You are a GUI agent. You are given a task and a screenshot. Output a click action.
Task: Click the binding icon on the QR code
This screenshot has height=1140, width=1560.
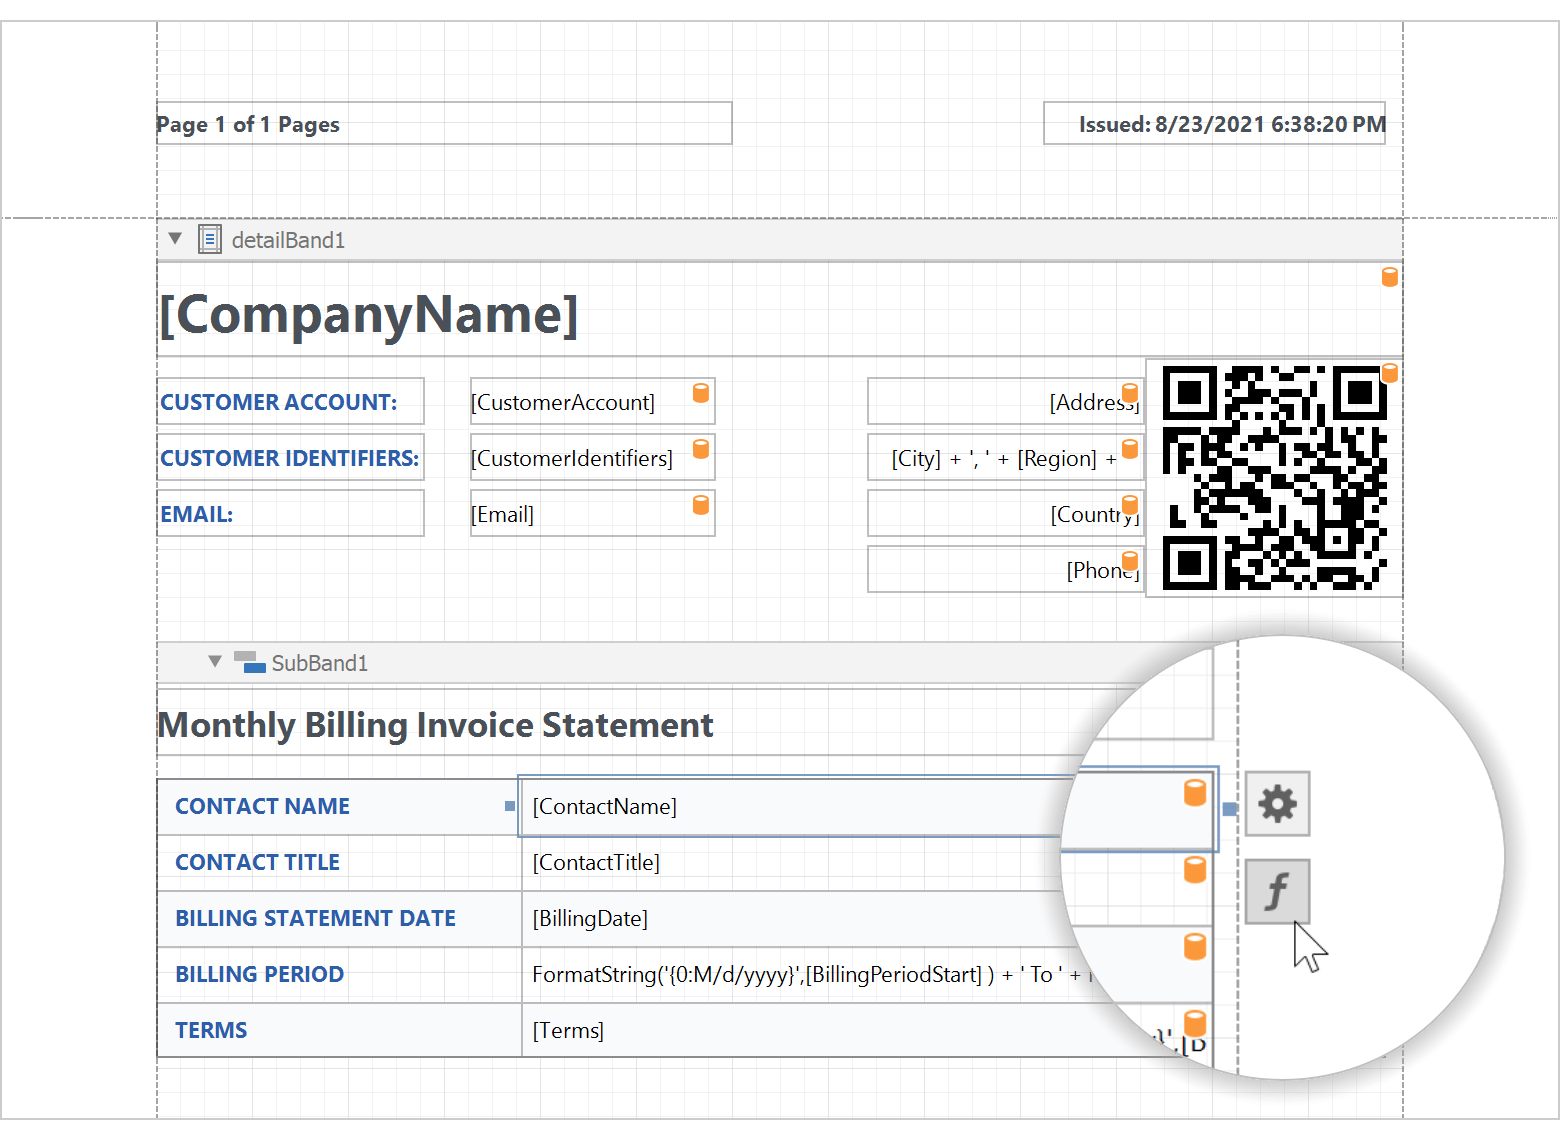[x=1389, y=371]
